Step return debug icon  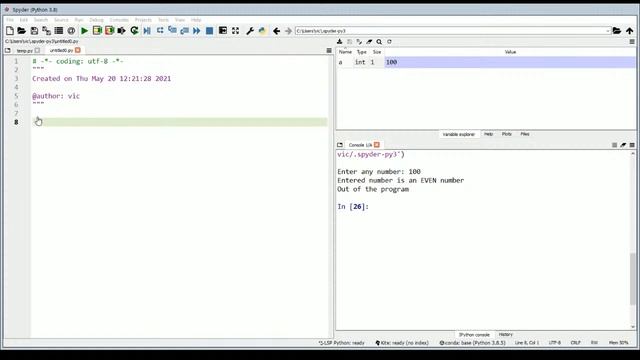tap(184, 31)
